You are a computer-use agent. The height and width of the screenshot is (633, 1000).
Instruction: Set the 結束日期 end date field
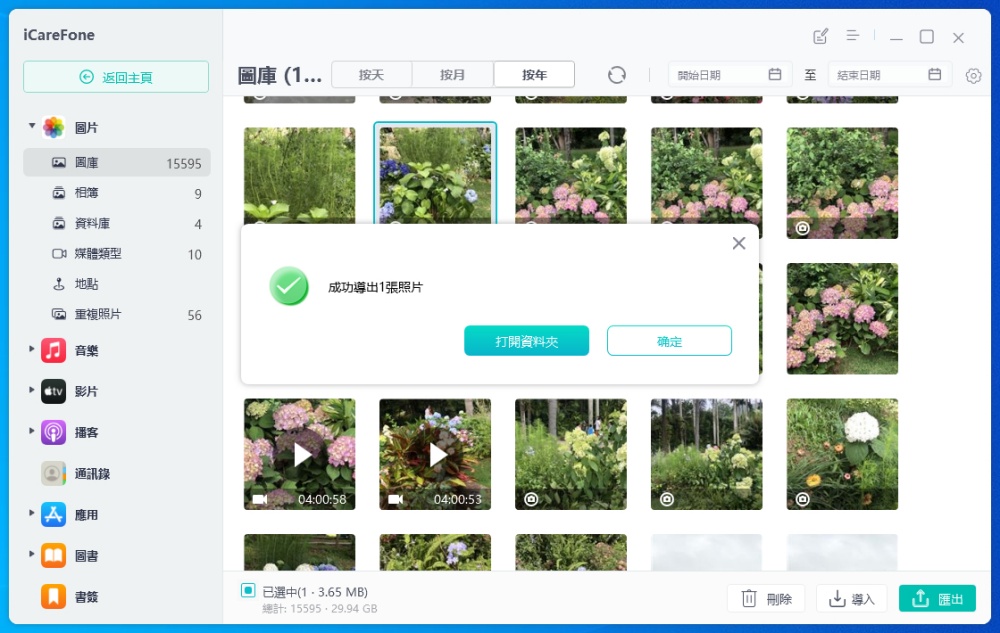point(890,75)
